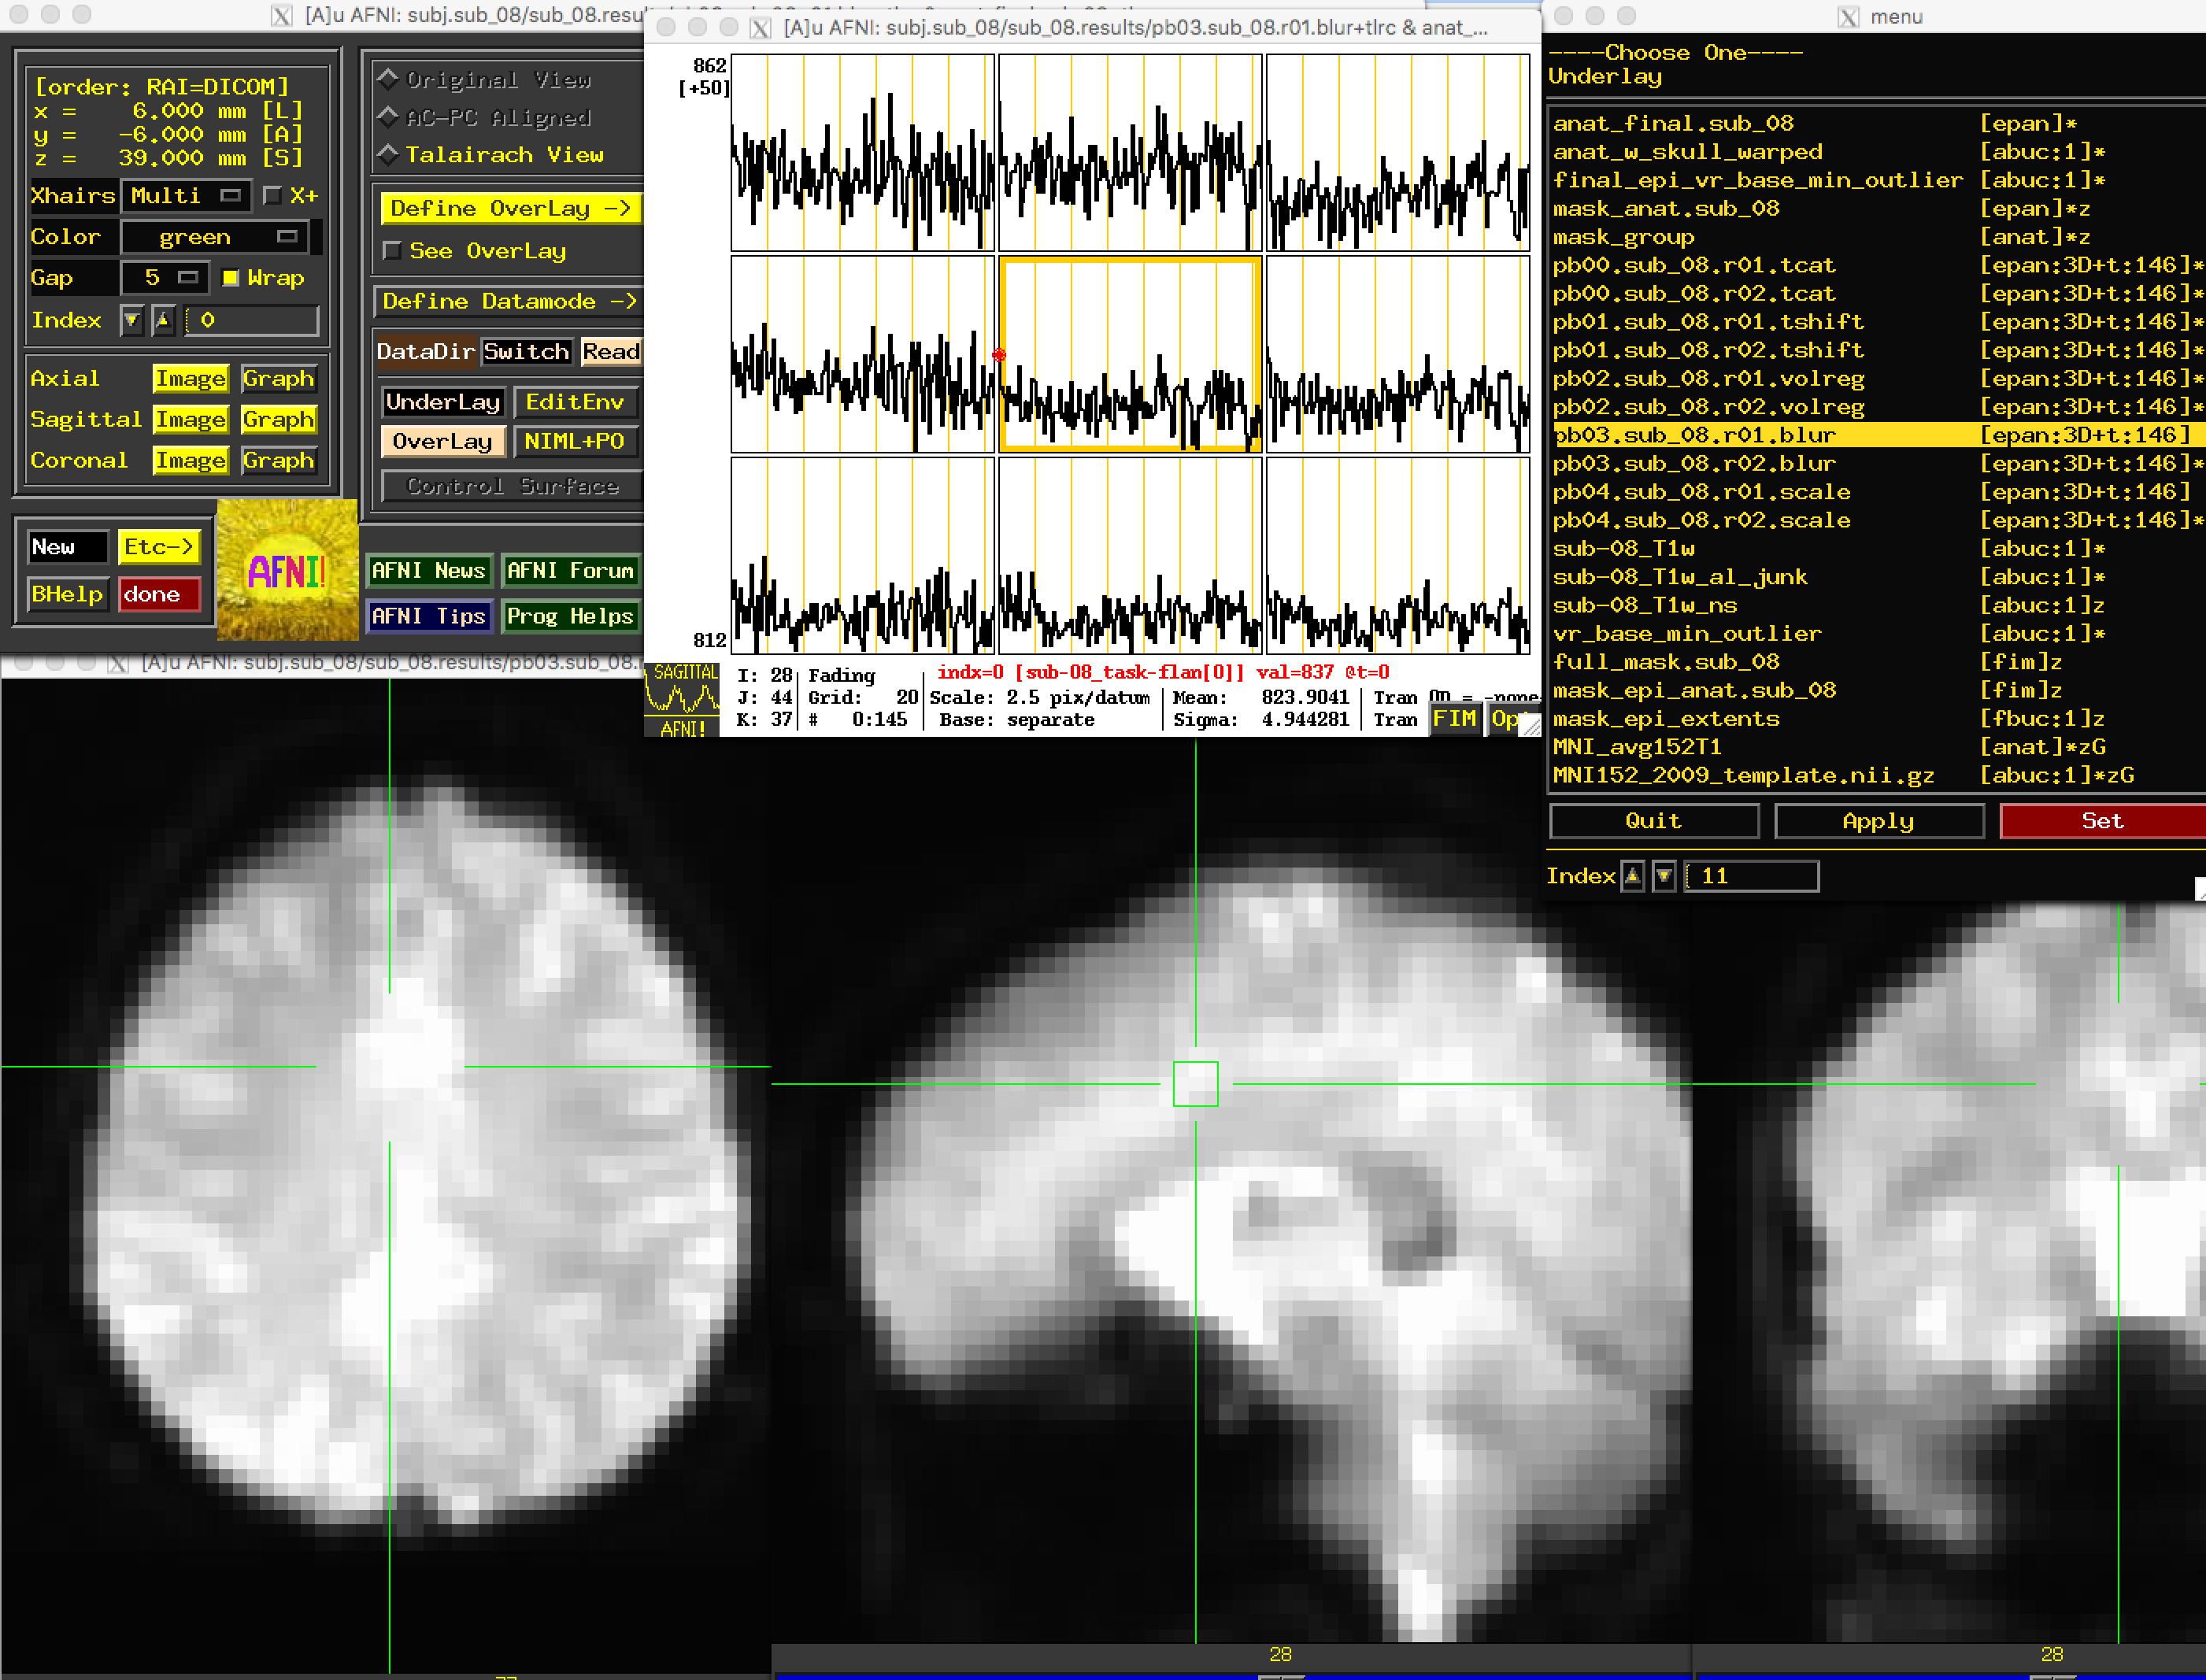
Task: Choose pb02.sub_08.r02.volreg in underlay list
Action: pos(1877,407)
